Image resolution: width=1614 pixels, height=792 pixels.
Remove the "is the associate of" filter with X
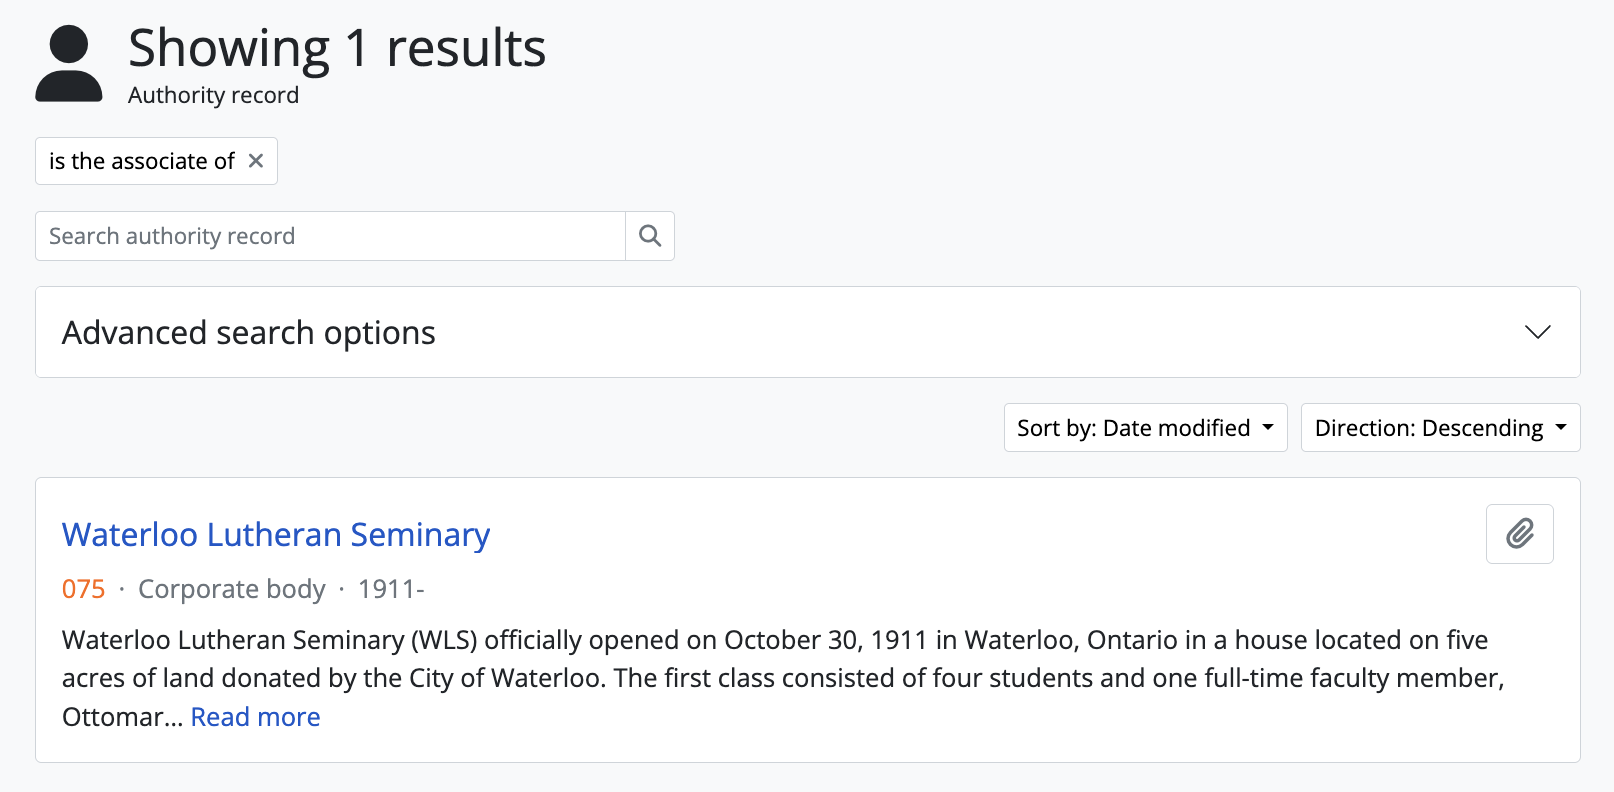256,161
